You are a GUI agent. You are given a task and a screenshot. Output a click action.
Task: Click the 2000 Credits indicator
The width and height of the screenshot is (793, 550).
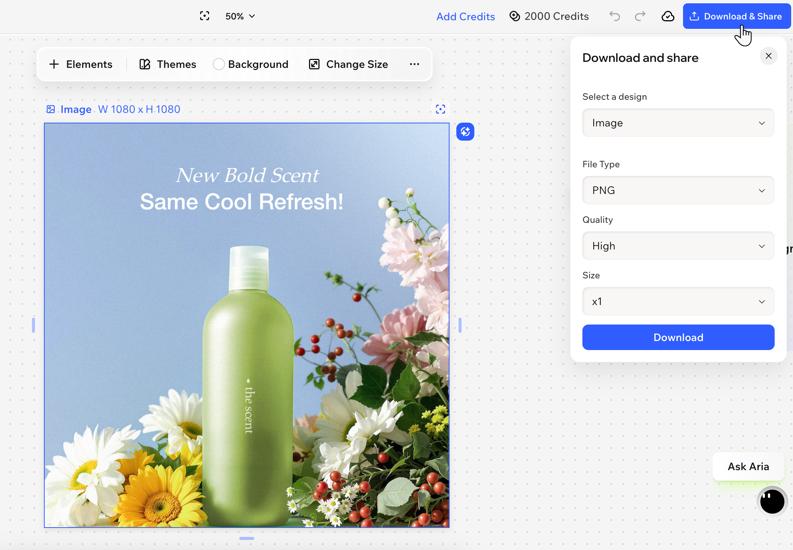click(x=549, y=16)
